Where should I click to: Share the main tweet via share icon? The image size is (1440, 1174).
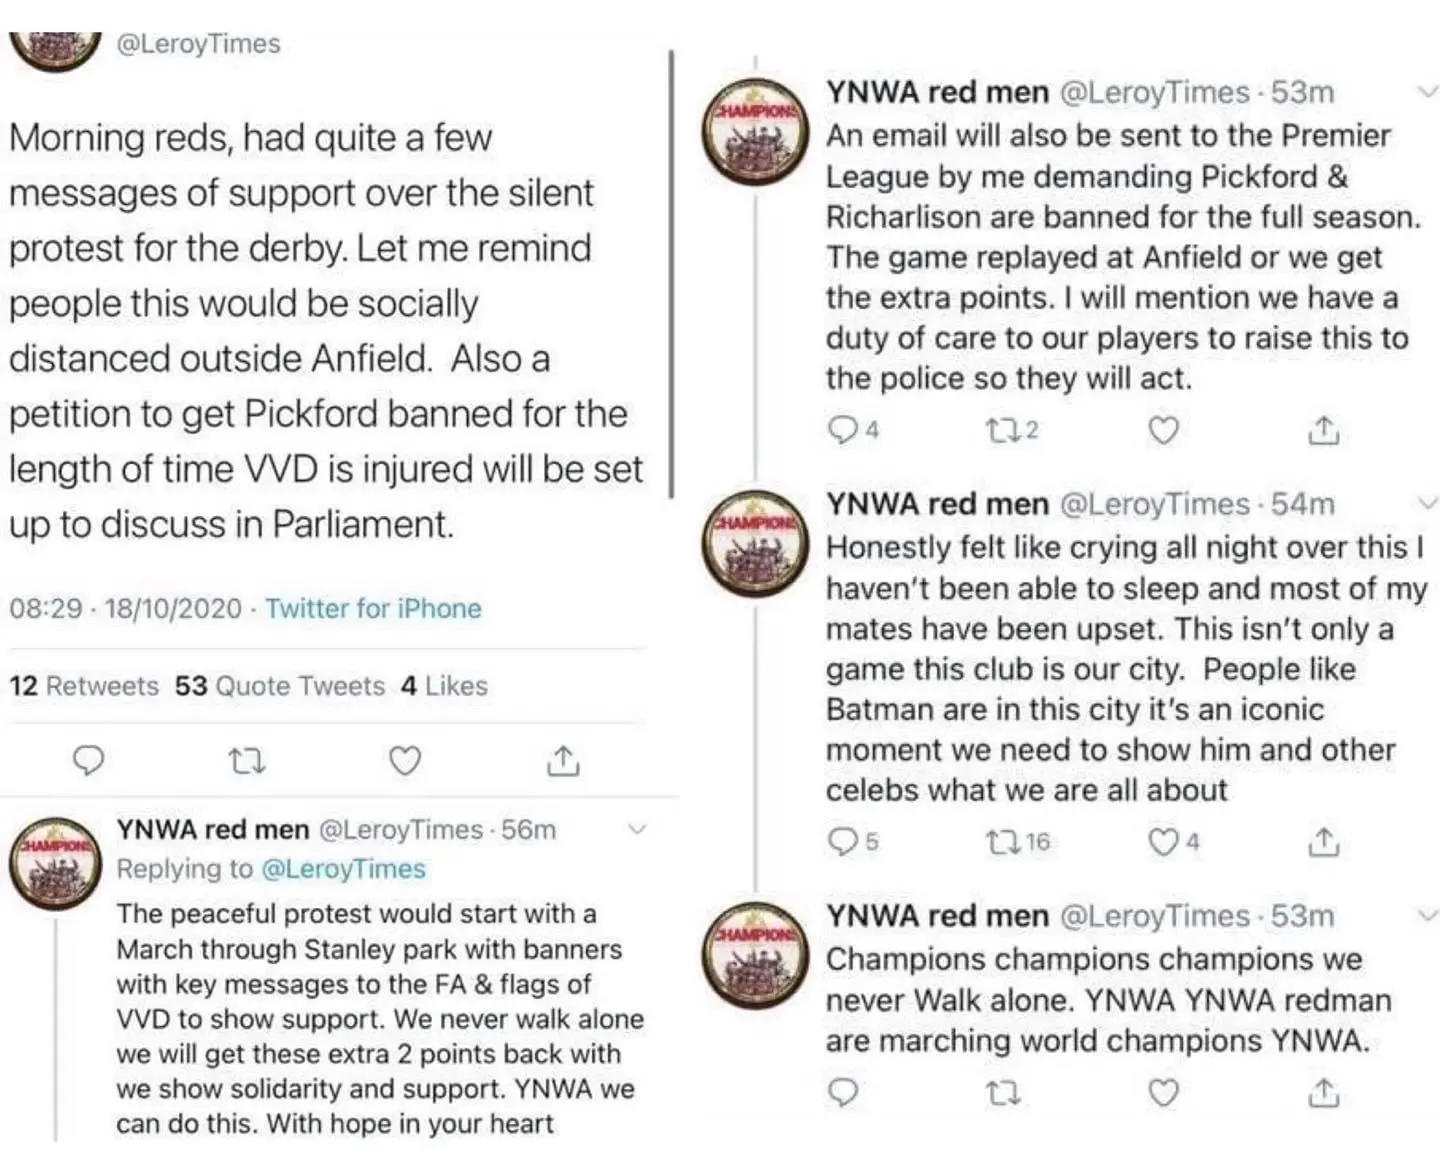563,762
